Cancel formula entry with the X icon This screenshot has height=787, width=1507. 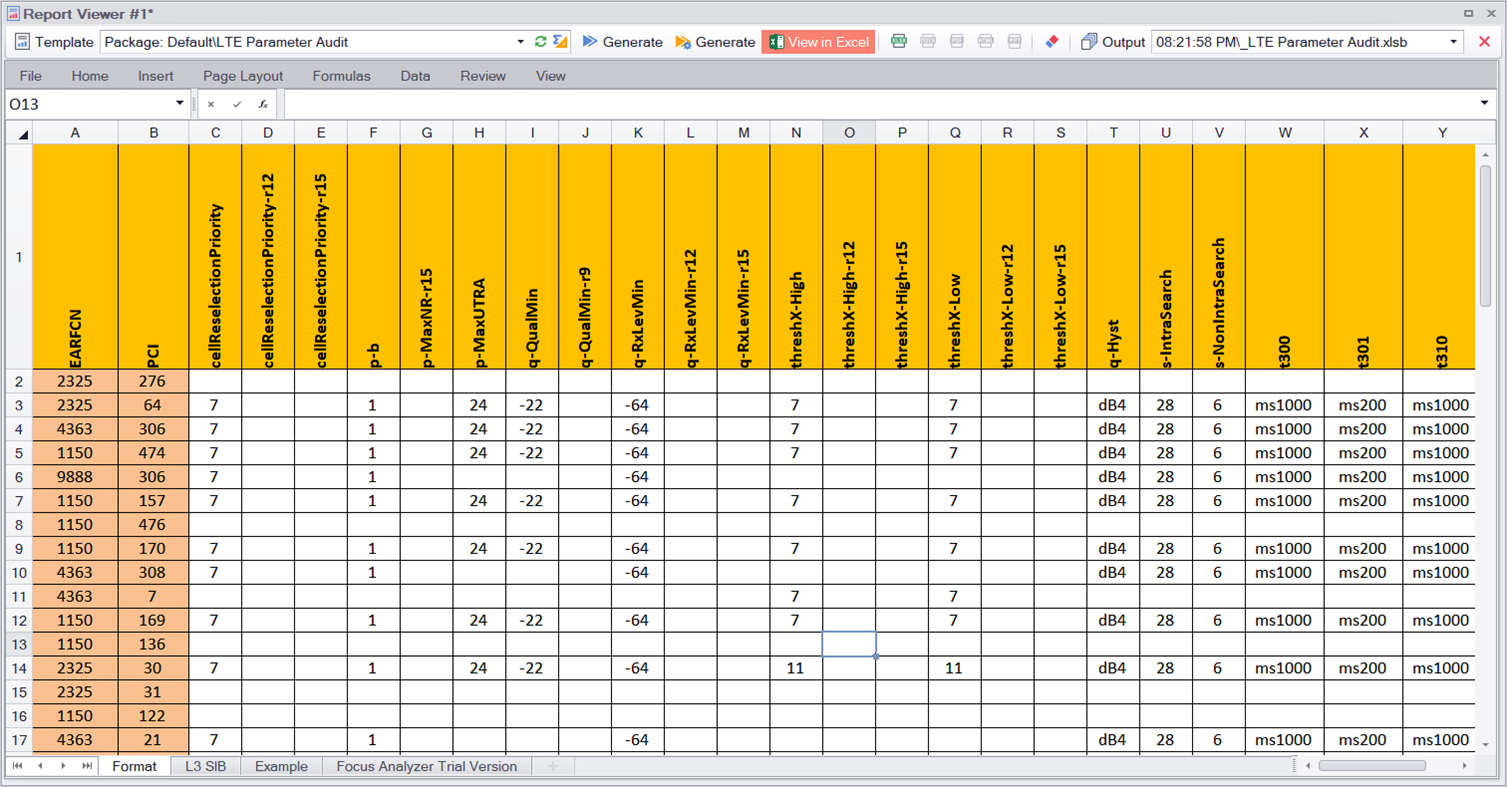point(211,103)
